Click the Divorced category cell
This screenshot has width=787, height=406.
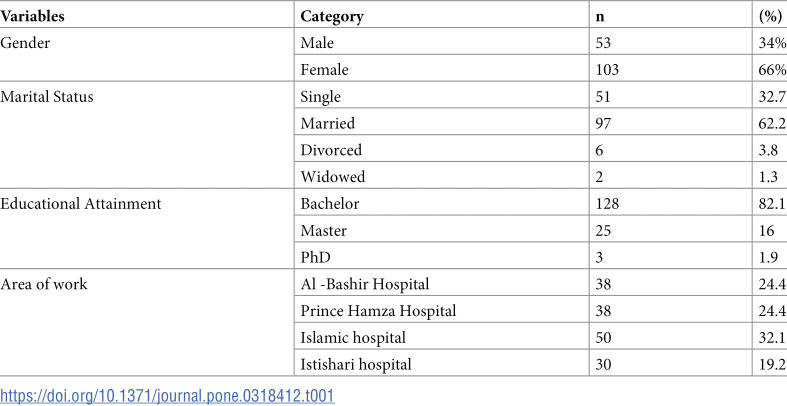[331, 150]
